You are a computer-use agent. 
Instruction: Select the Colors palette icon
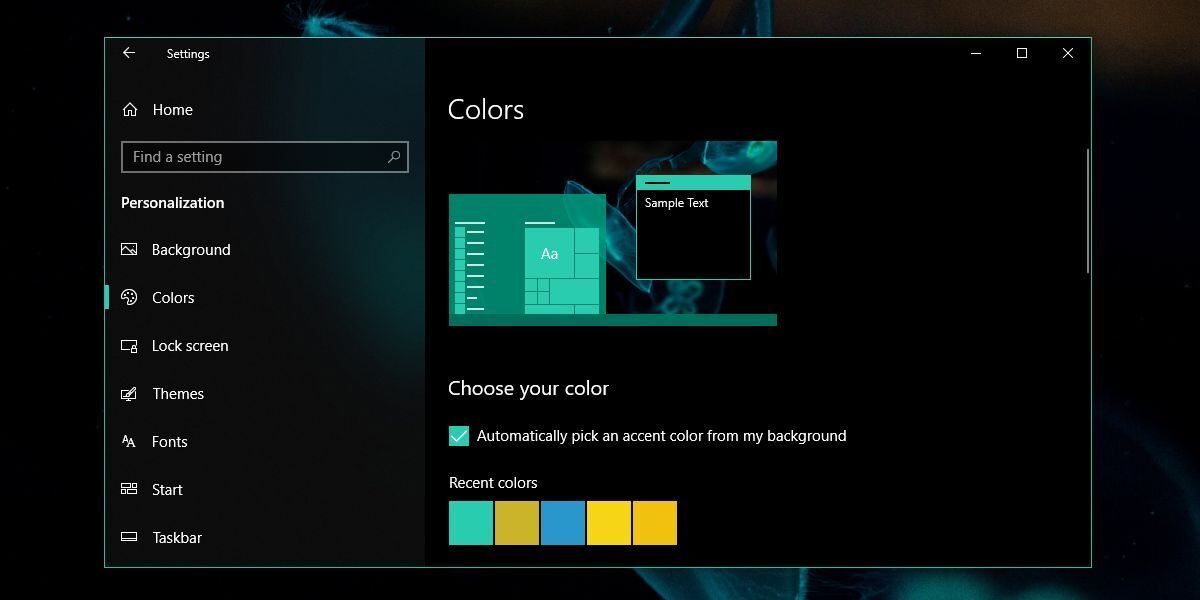click(x=129, y=297)
